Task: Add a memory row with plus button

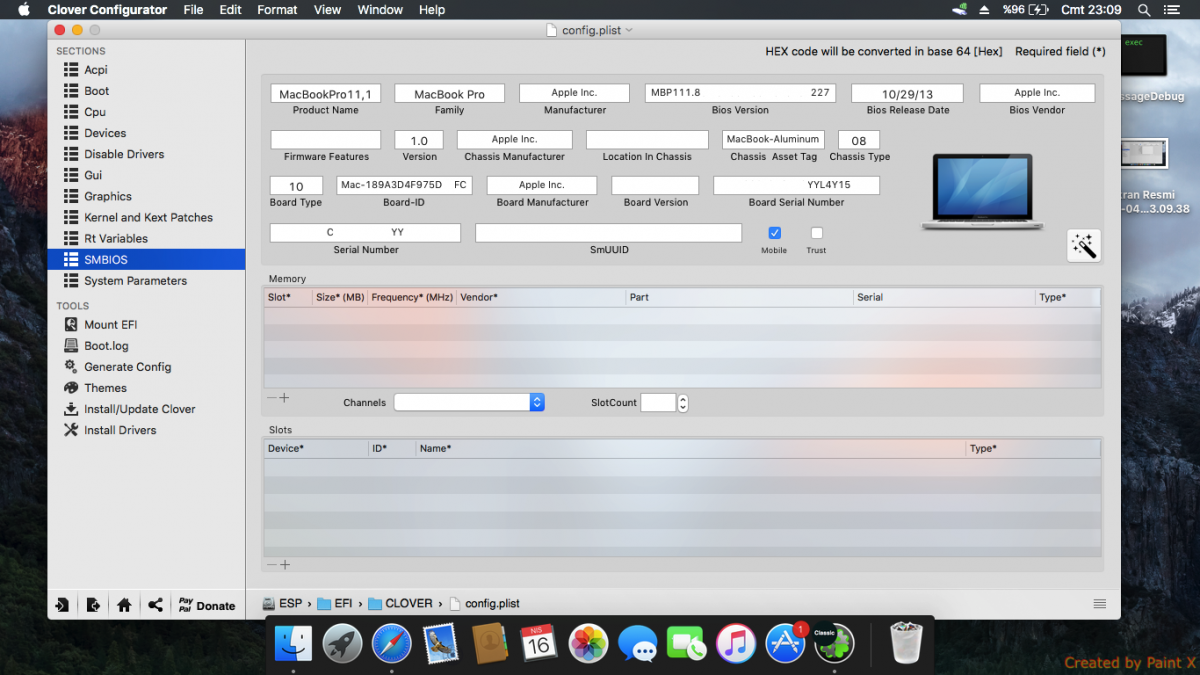Action: click(x=285, y=398)
